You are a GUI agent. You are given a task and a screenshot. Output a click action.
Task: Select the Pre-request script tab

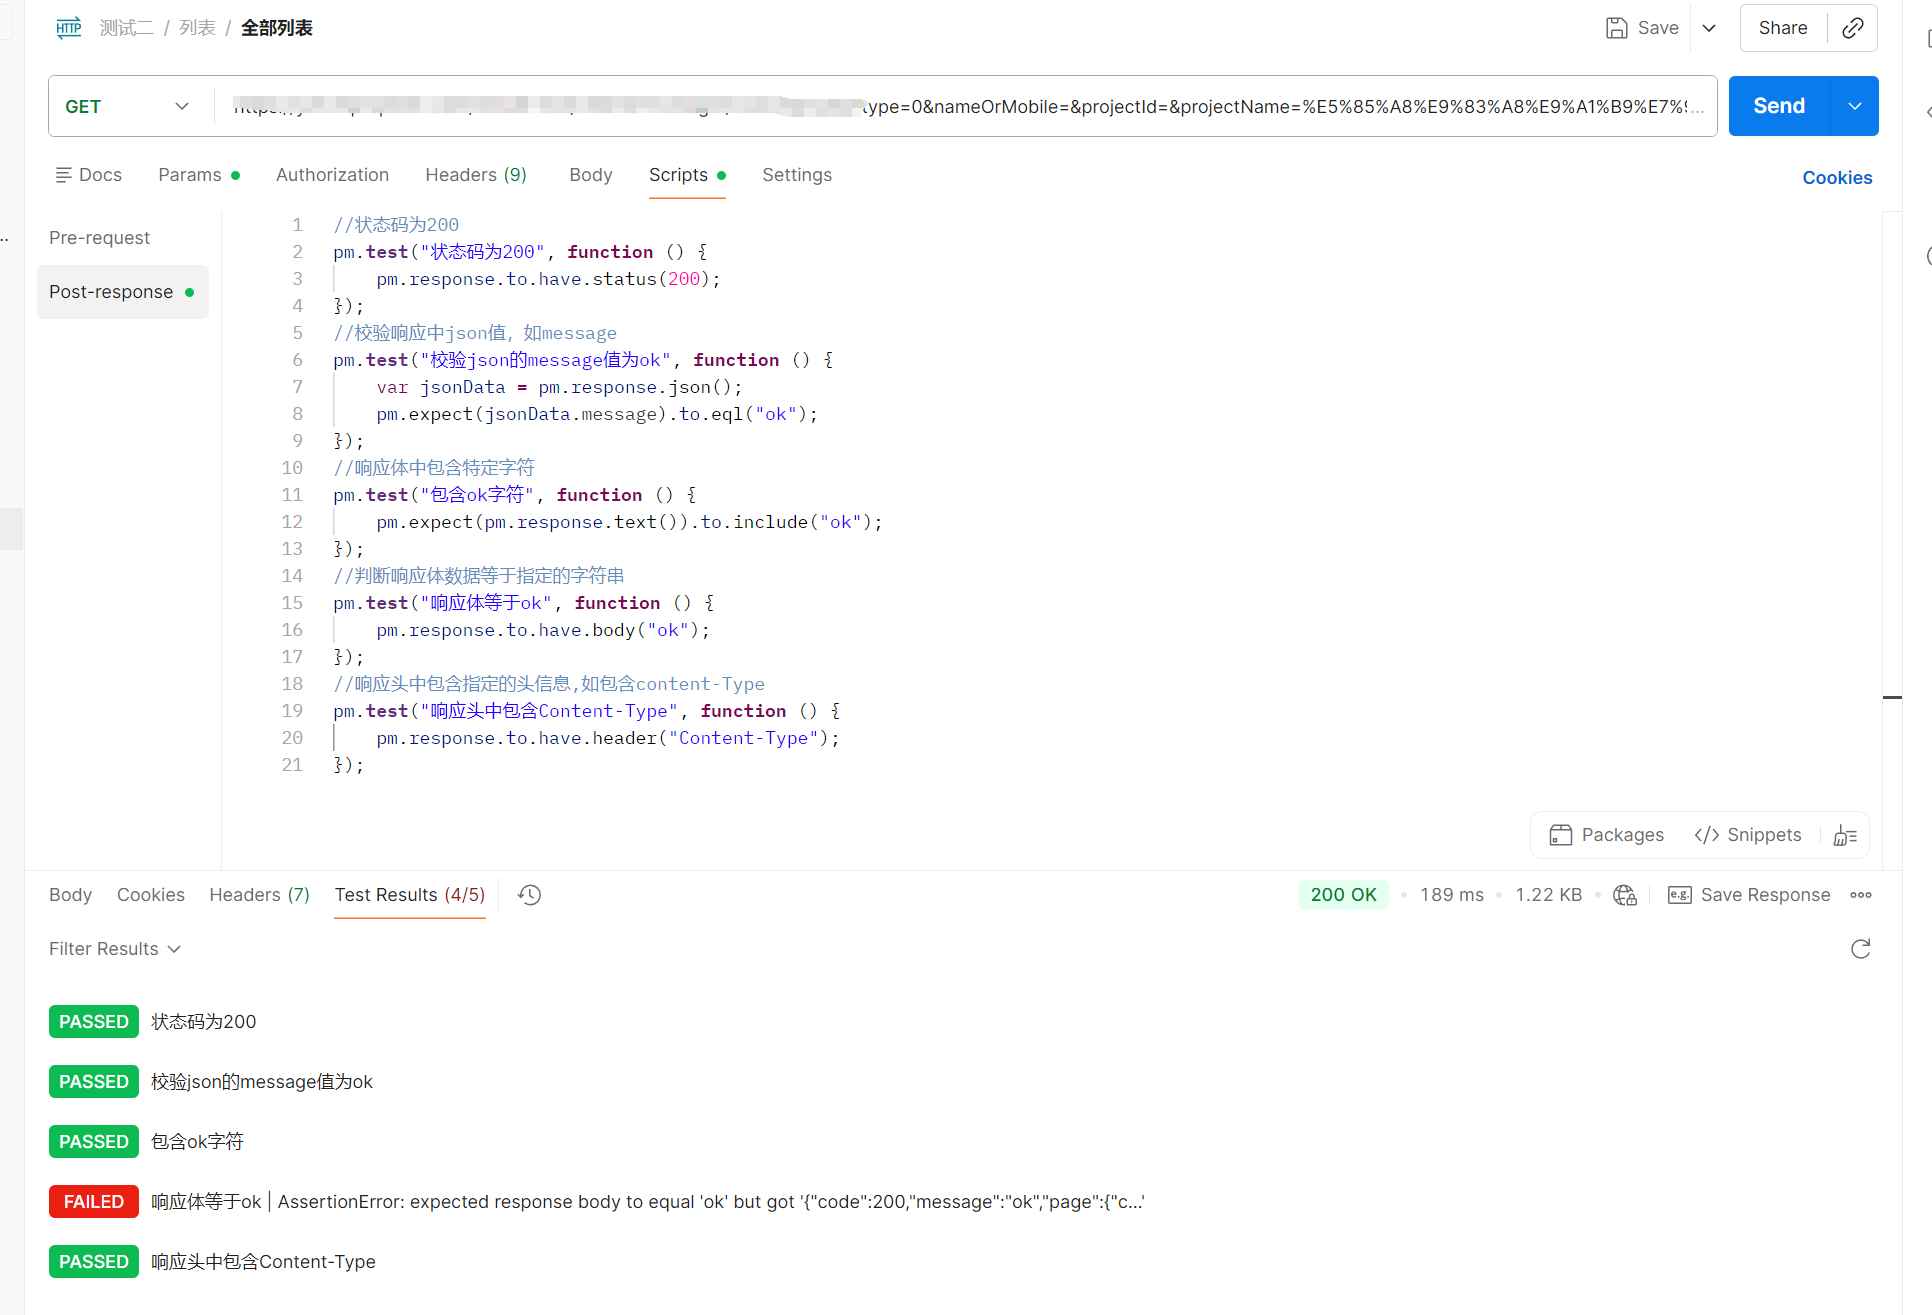coord(99,238)
